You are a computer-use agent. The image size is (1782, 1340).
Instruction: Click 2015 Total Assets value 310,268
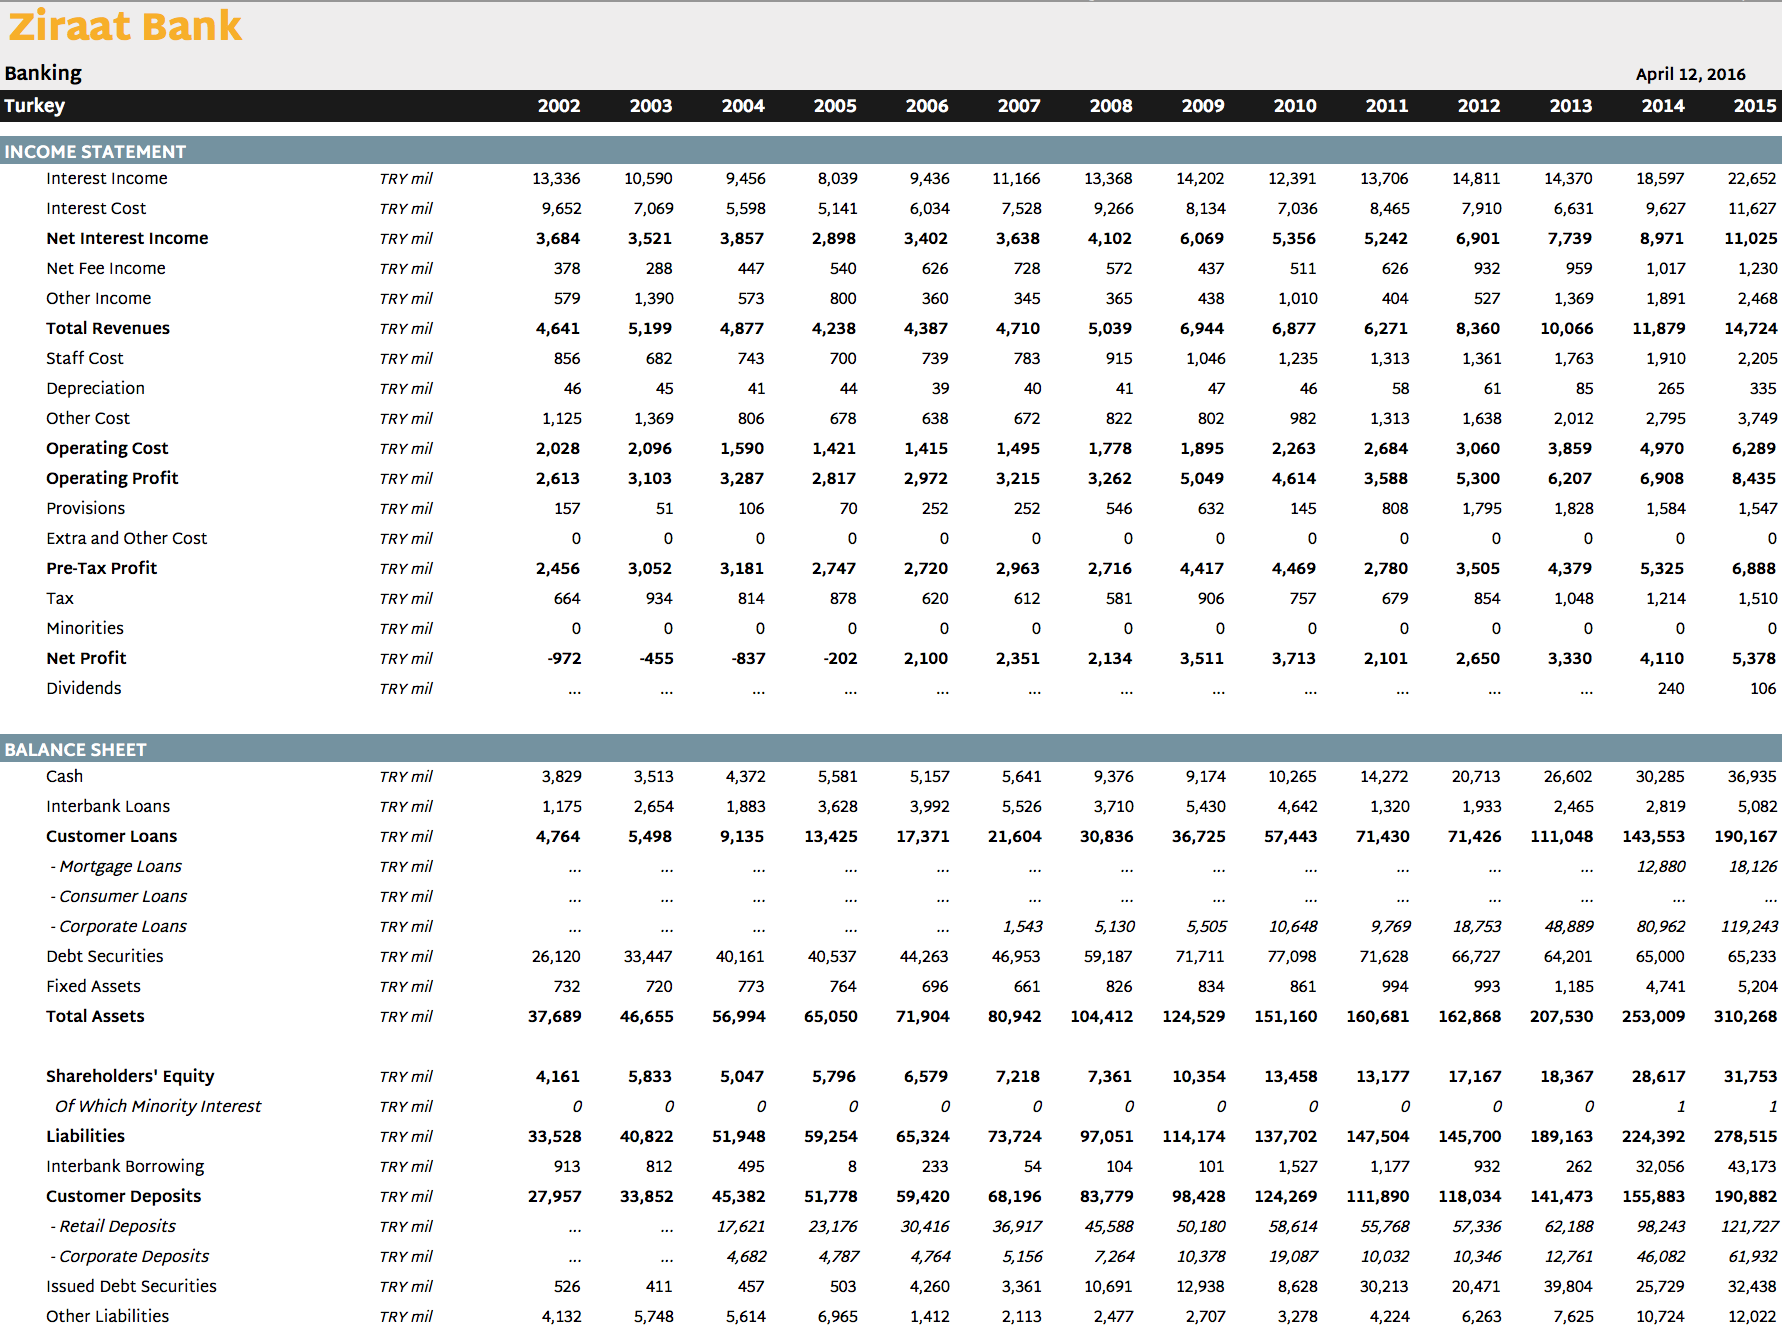coord(1746,1017)
